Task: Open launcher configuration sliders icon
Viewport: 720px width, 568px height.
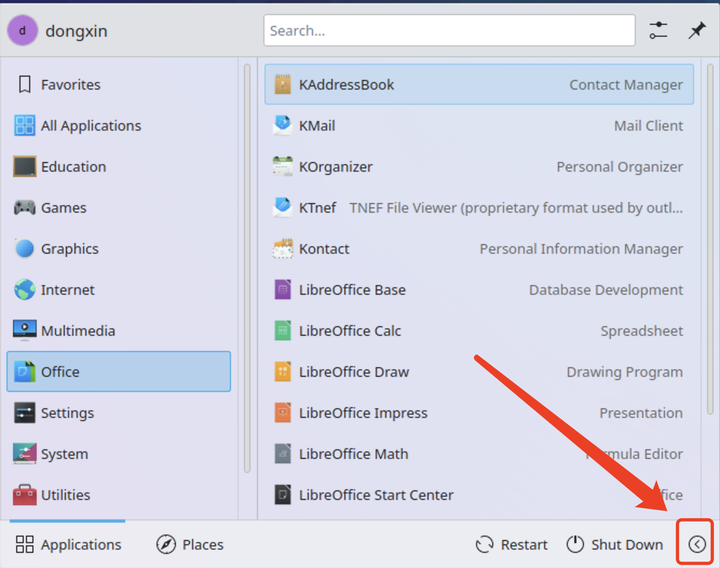Action: (x=658, y=30)
